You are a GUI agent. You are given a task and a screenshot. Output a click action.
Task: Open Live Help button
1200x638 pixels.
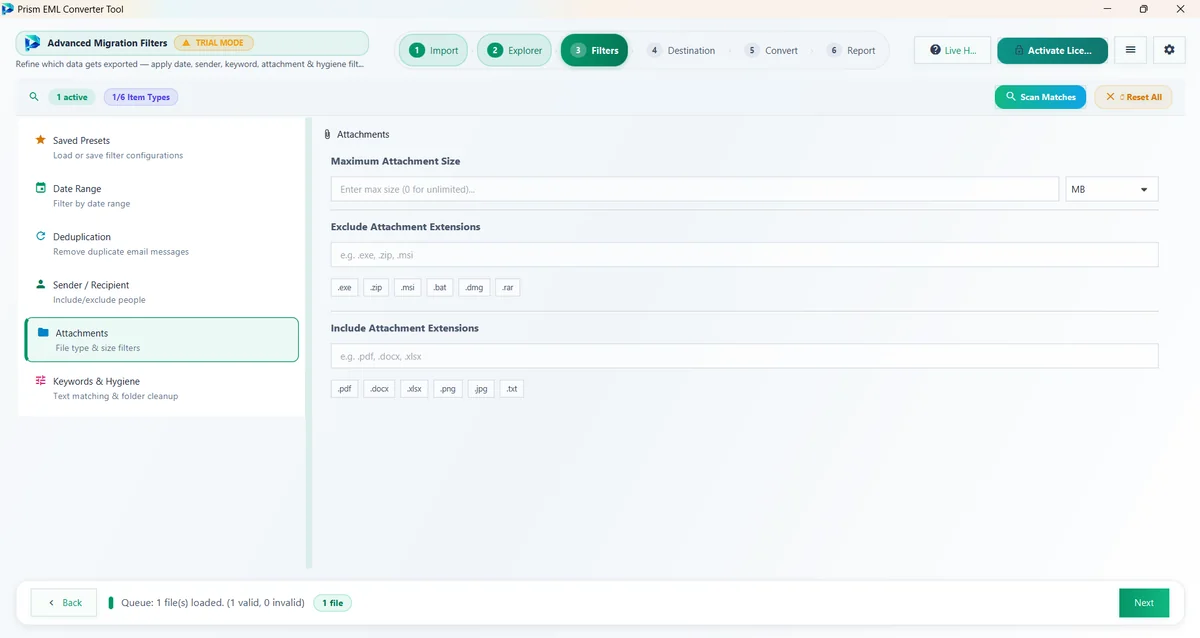(952, 50)
